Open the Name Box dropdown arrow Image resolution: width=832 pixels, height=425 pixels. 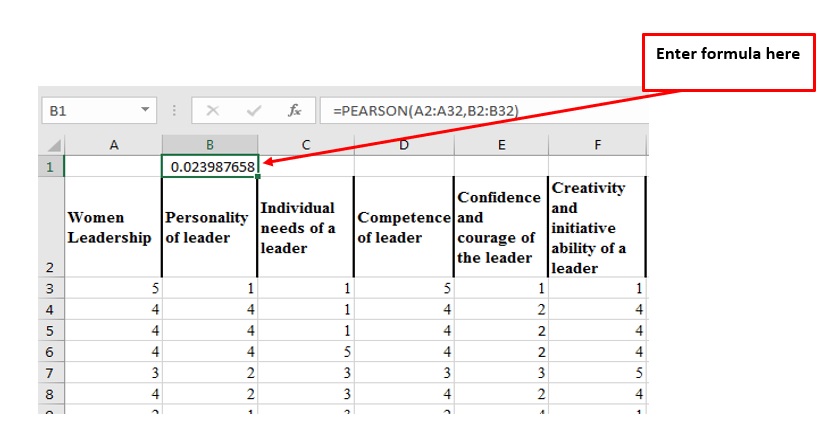click(145, 110)
